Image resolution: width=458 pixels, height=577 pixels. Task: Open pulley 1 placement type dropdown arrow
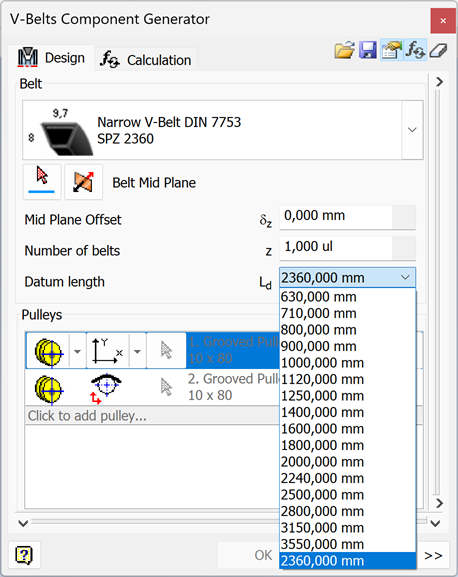pyautogui.click(x=137, y=351)
